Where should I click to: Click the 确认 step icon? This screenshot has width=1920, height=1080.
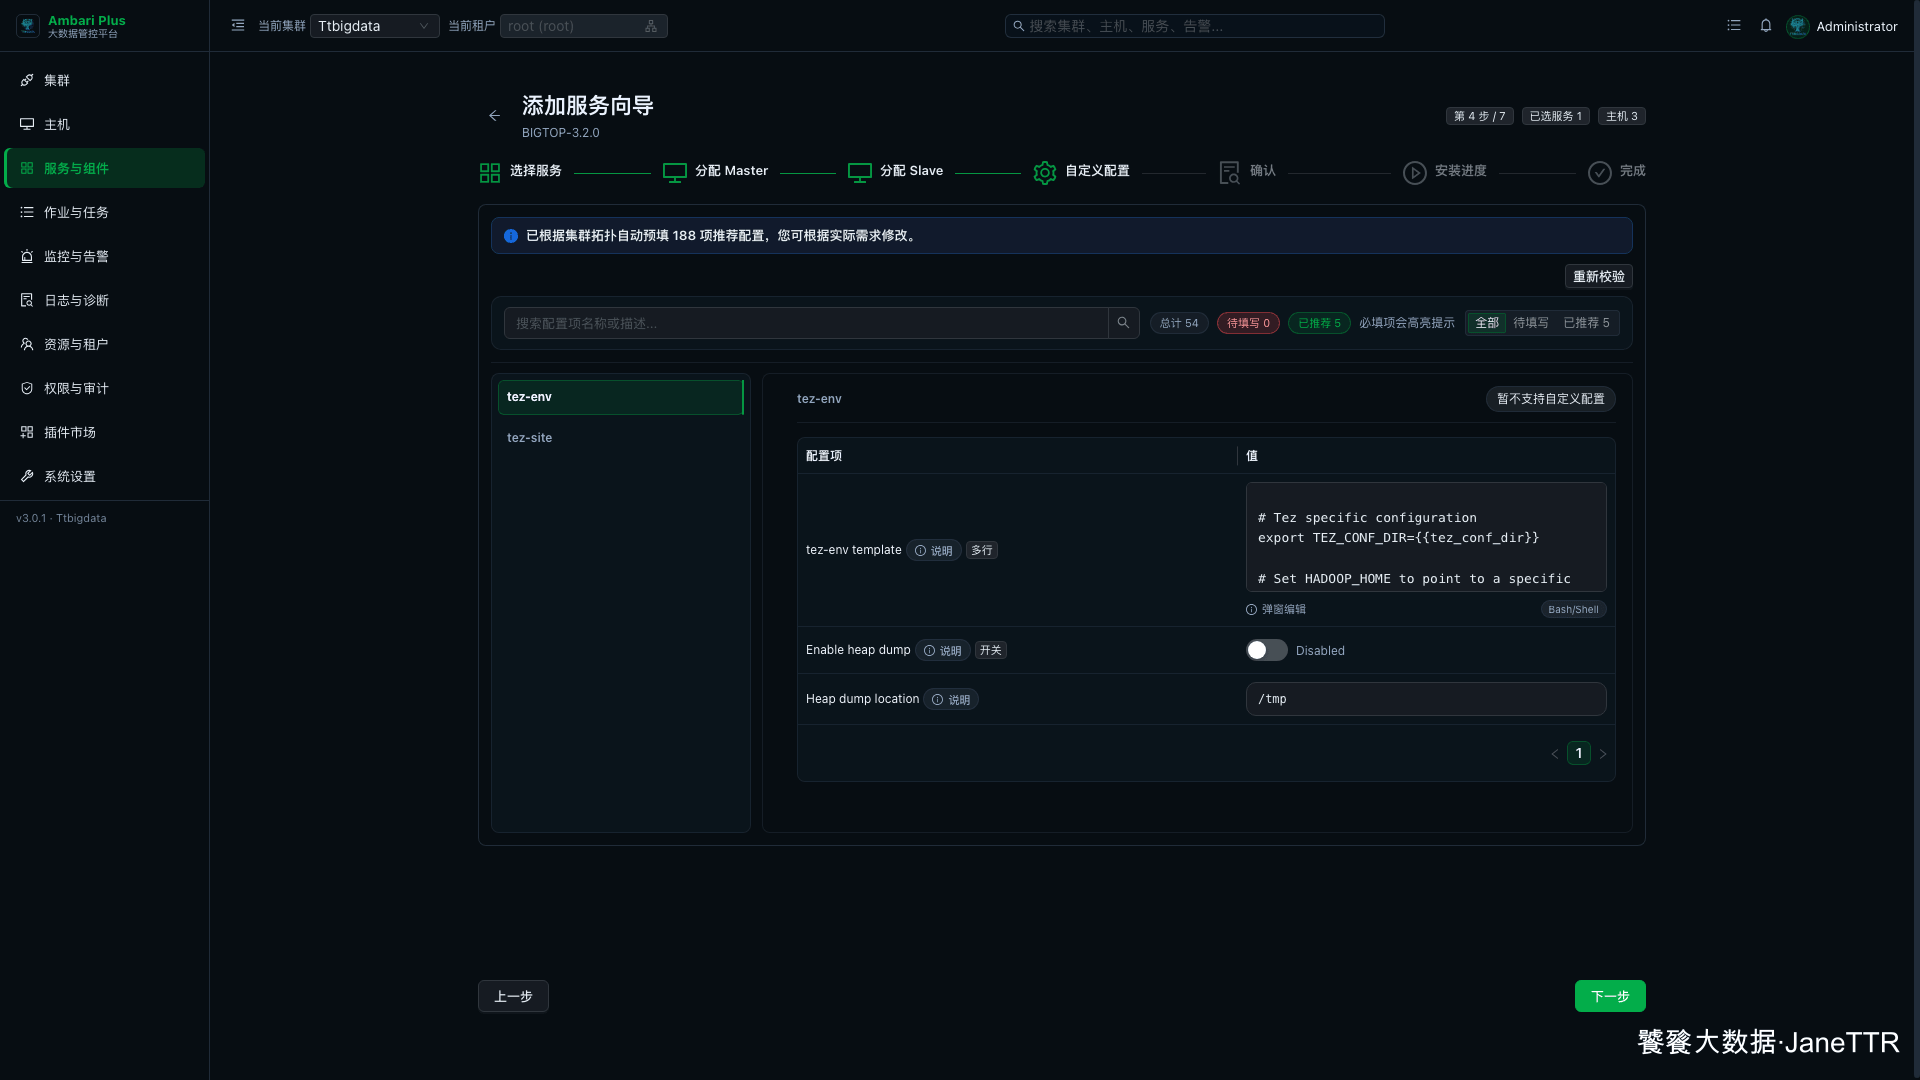(1230, 173)
